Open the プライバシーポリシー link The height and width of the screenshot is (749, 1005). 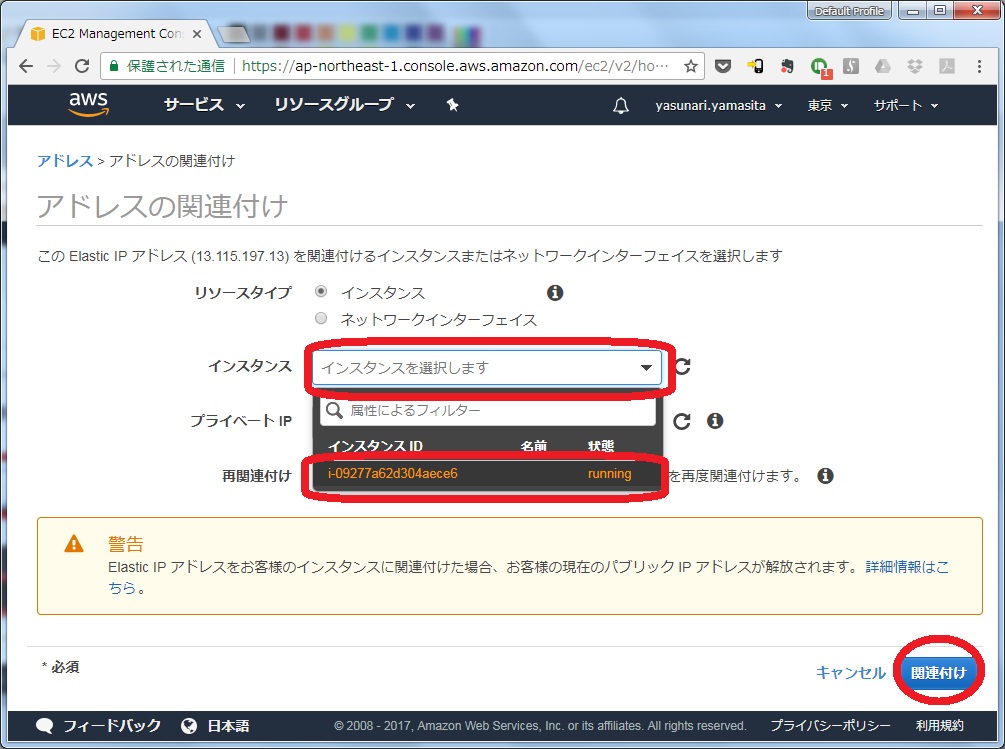[830, 726]
